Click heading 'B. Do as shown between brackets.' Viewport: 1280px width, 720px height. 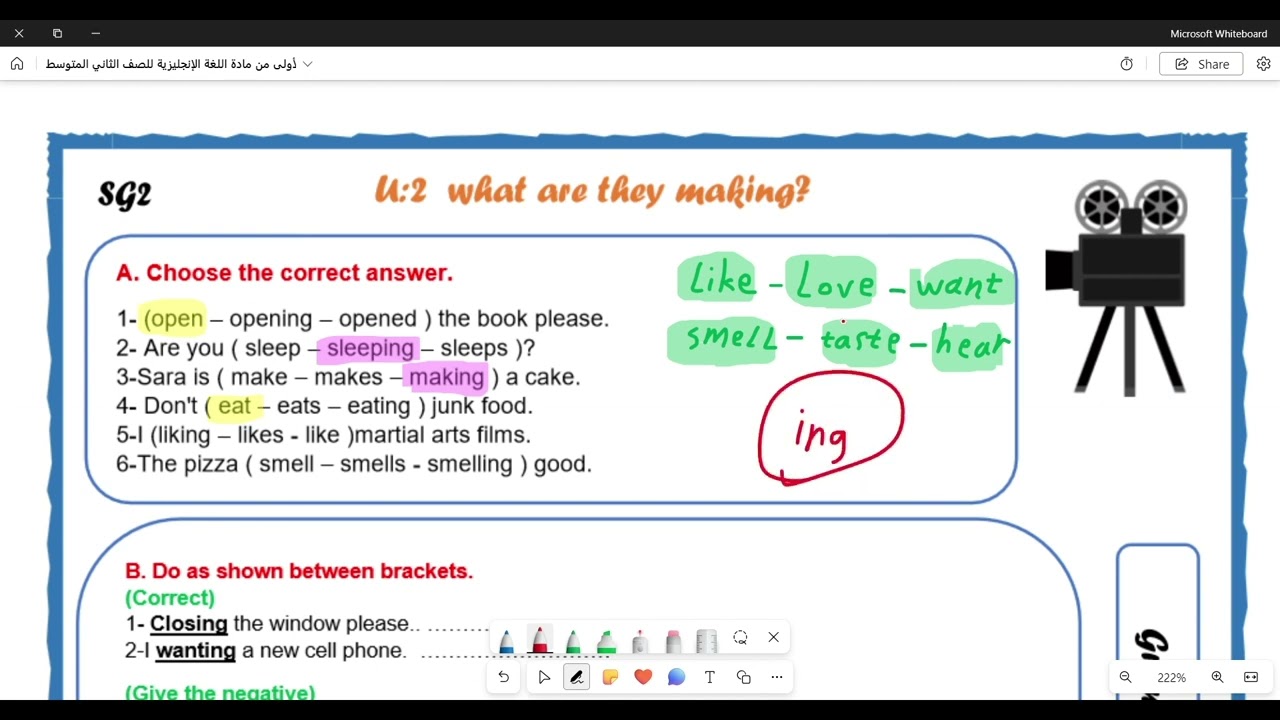click(299, 571)
